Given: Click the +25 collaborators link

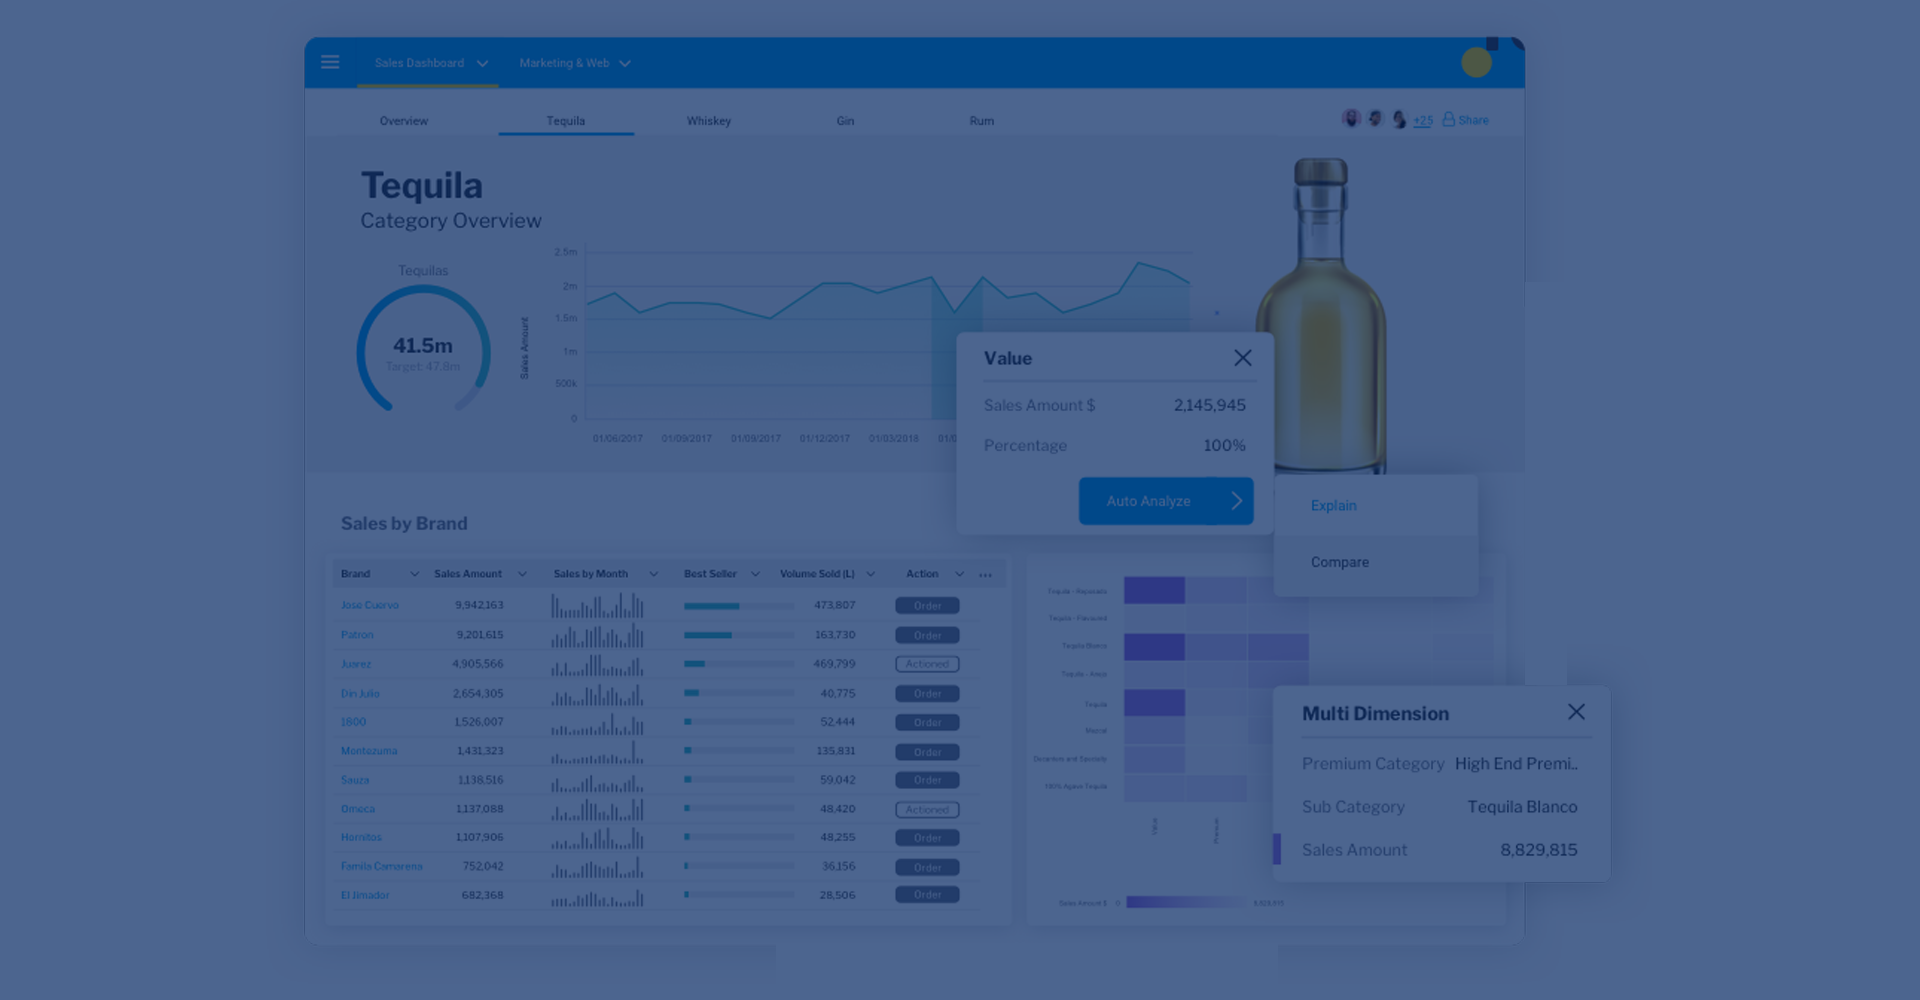Looking at the screenshot, I should (x=1422, y=120).
